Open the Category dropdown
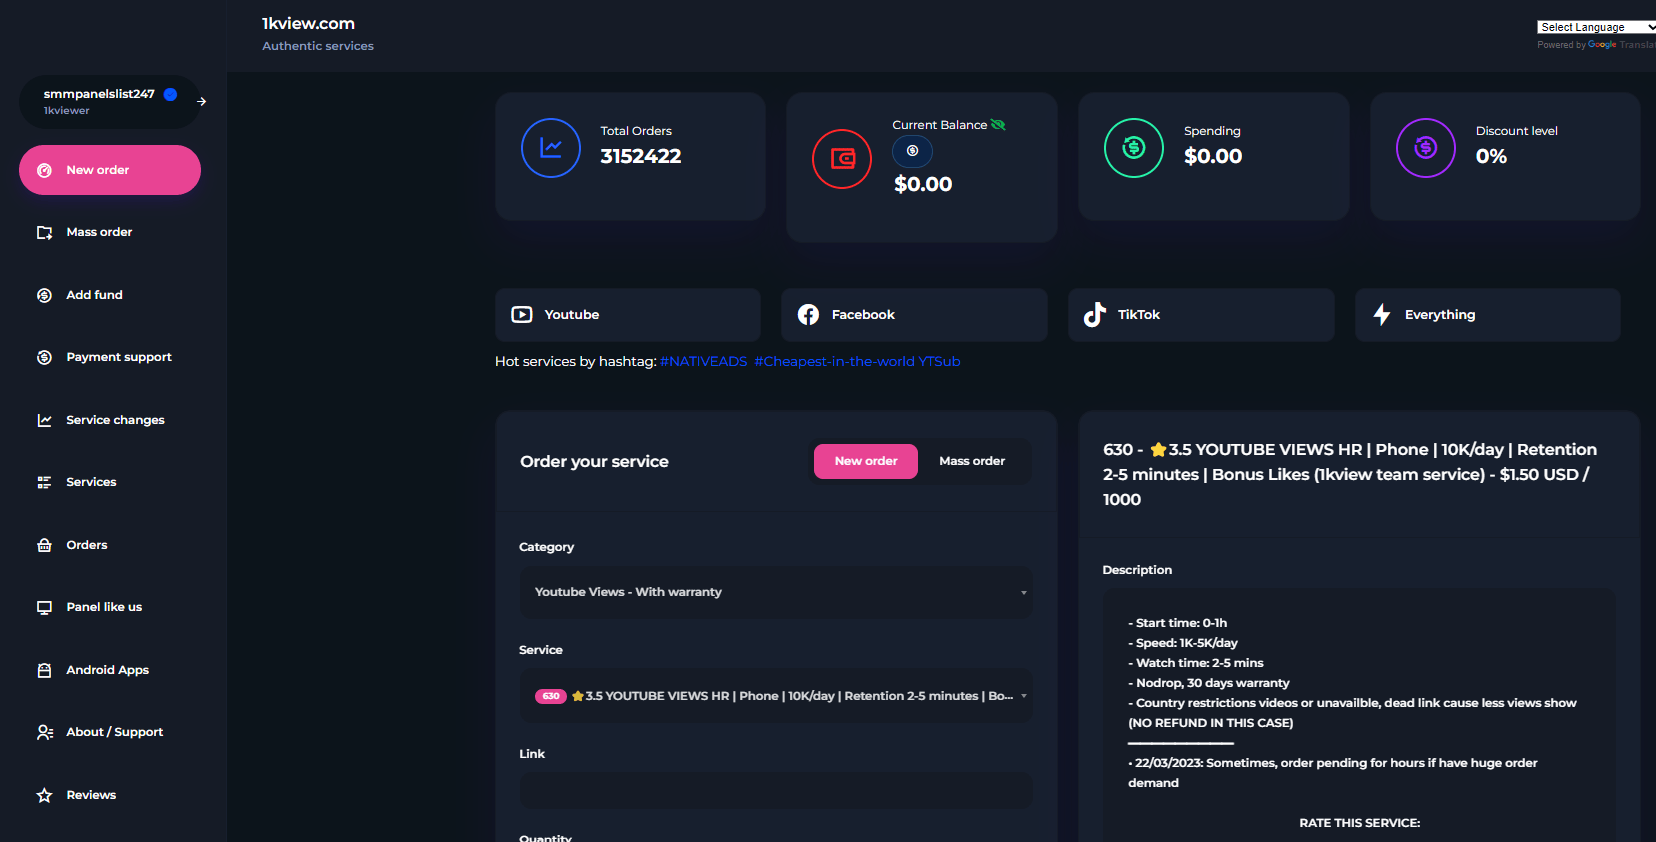1656x842 pixels. tap(776, 592)
